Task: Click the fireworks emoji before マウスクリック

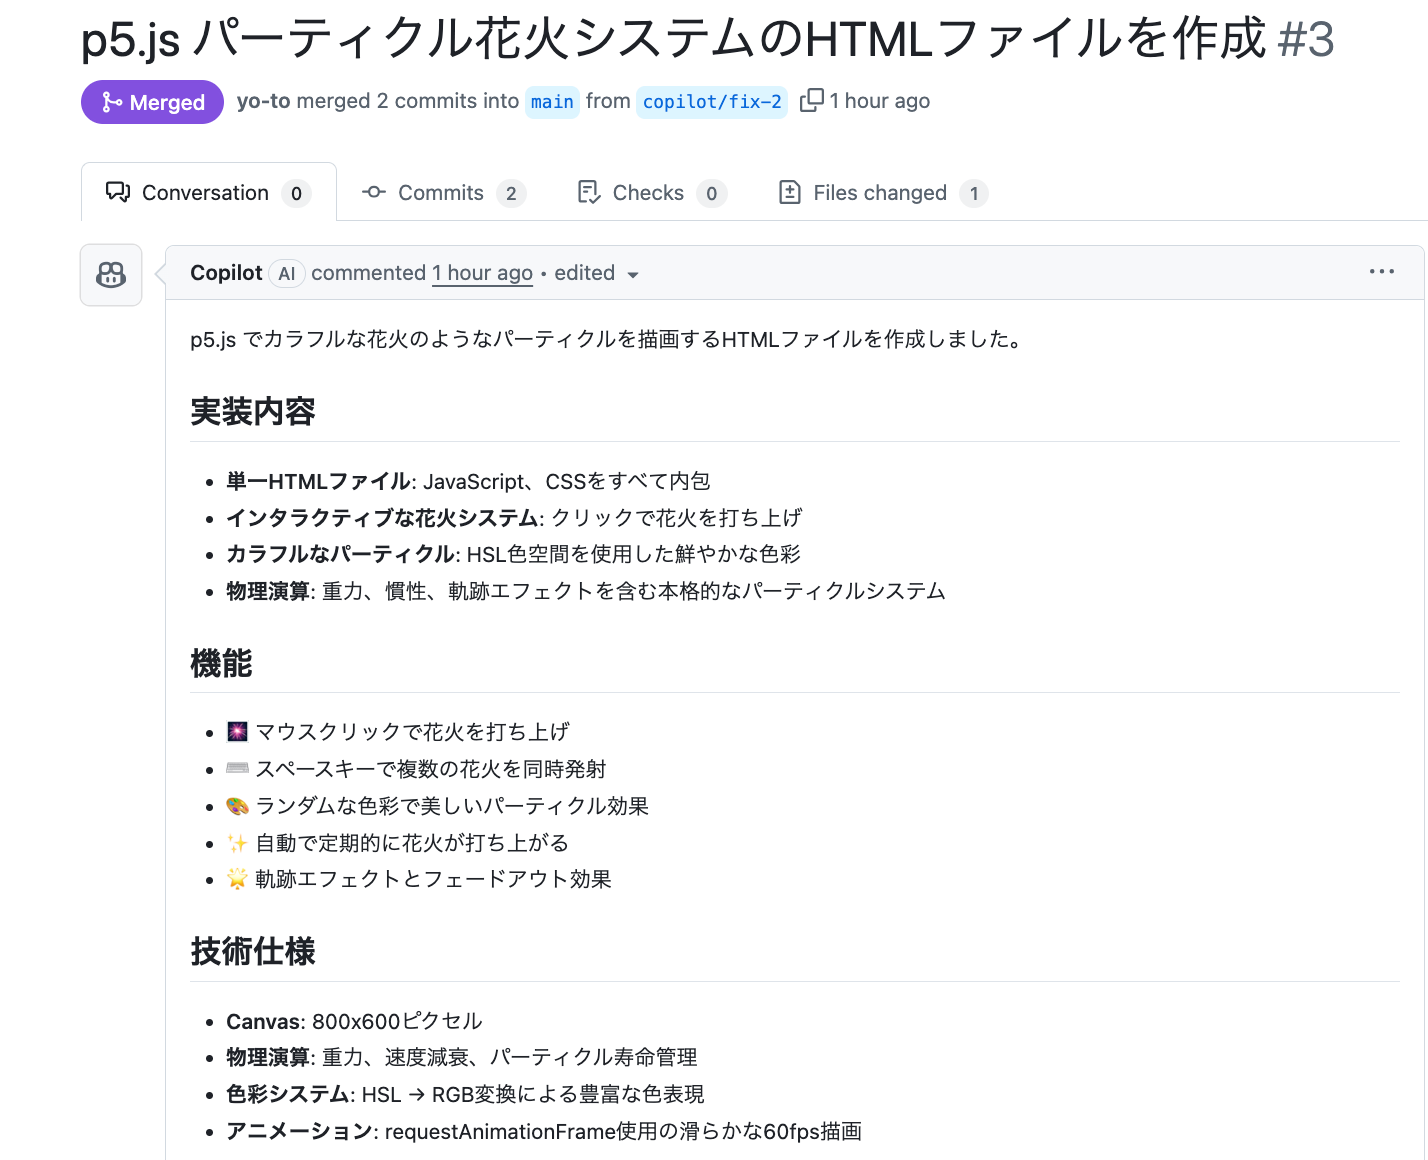Action: [x=237, y=732]
